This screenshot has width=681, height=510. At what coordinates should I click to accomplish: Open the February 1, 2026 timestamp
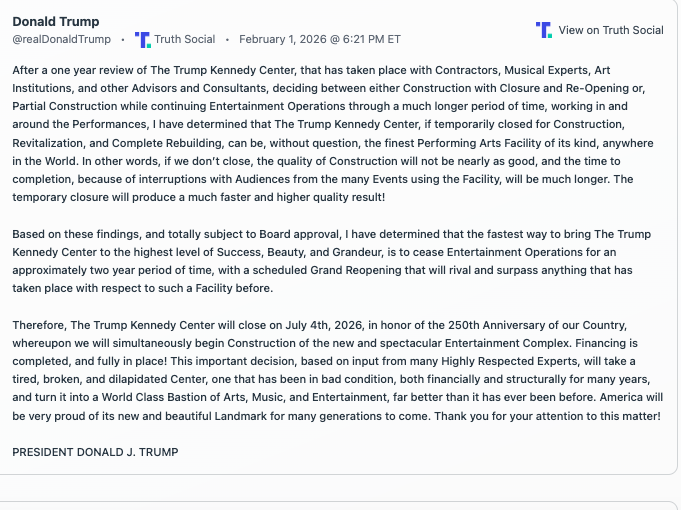click(320, 40)
